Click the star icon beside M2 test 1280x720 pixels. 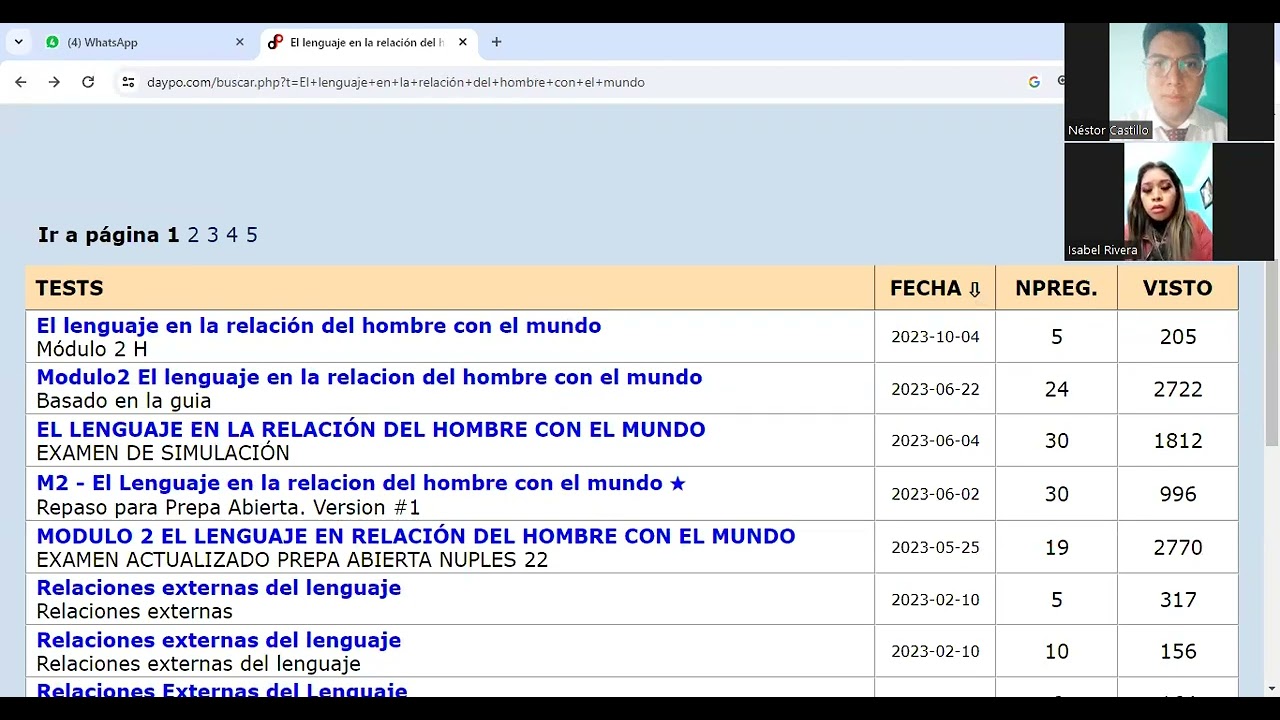click(x=677, y=483)
